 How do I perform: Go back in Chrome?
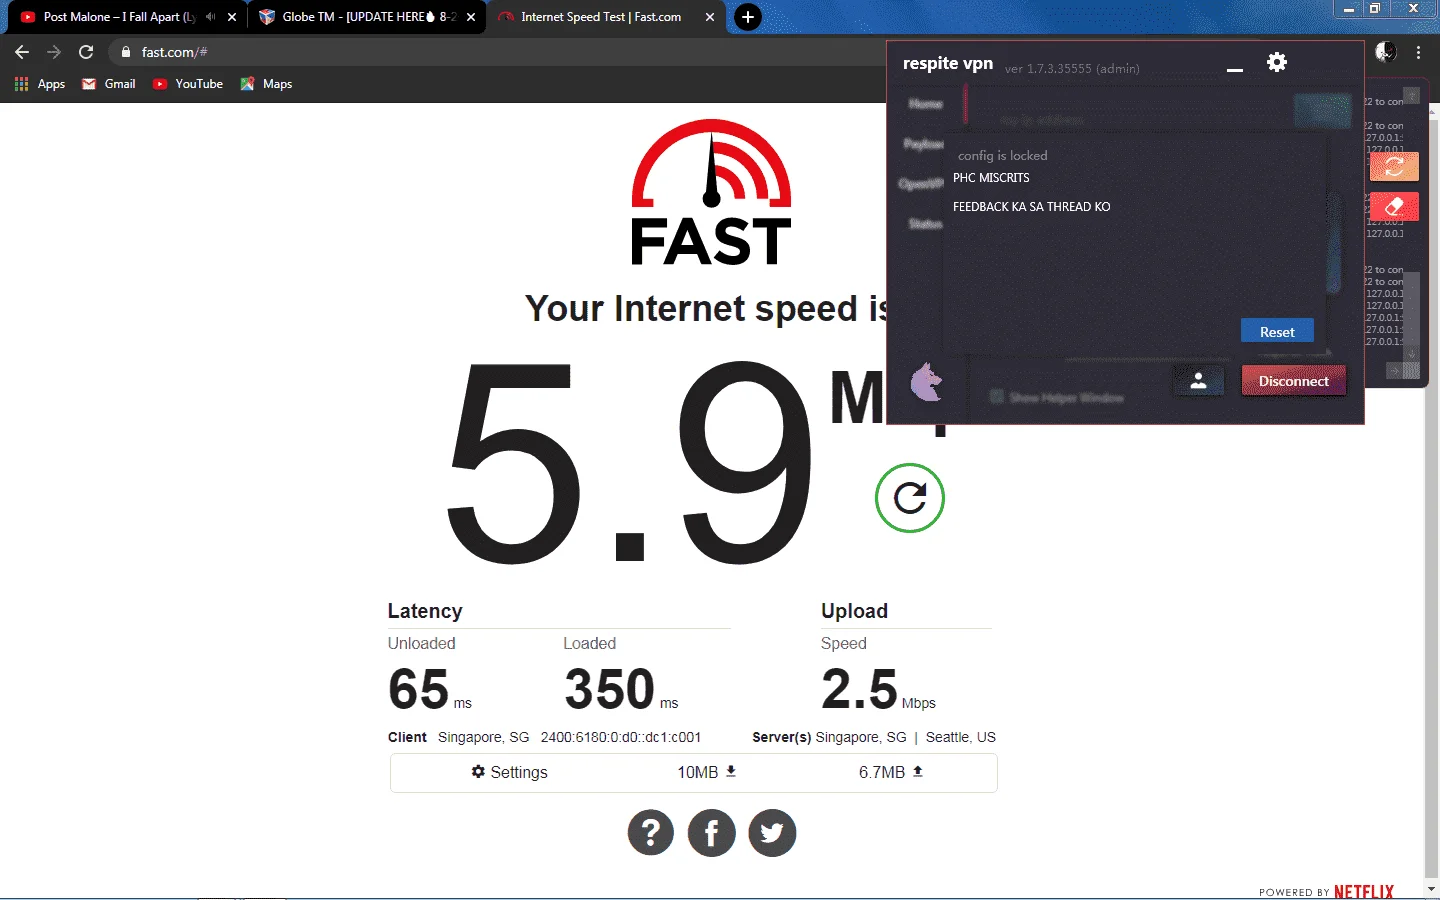point(22,52)
